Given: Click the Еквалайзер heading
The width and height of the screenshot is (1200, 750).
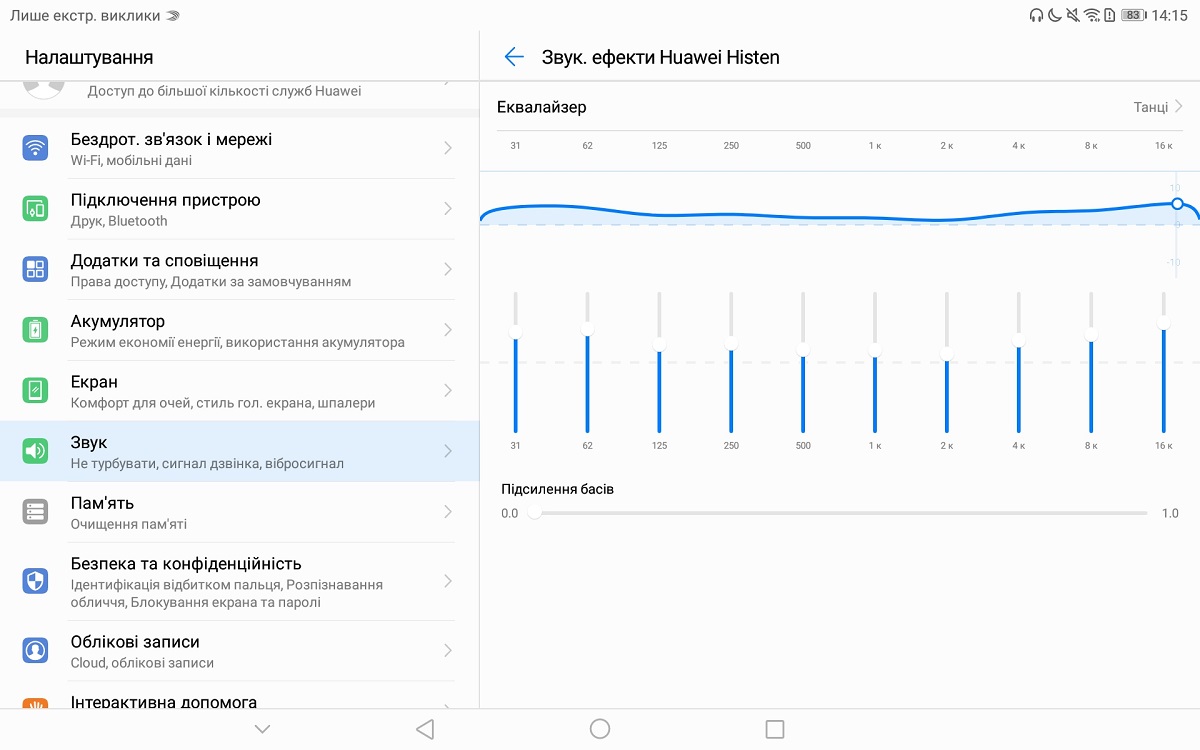Looking at the screenshot, I should (x=542, y=107).
